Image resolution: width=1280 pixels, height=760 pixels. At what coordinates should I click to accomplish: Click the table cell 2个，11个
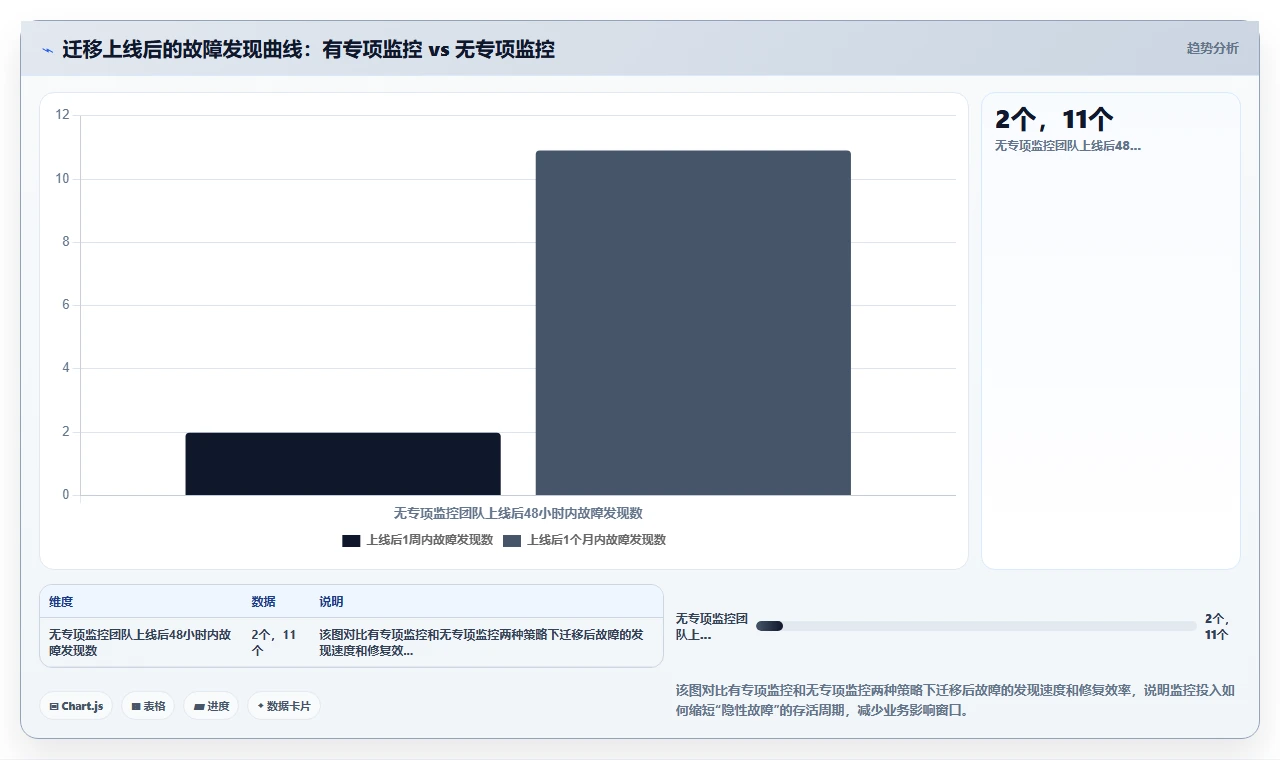274,642
